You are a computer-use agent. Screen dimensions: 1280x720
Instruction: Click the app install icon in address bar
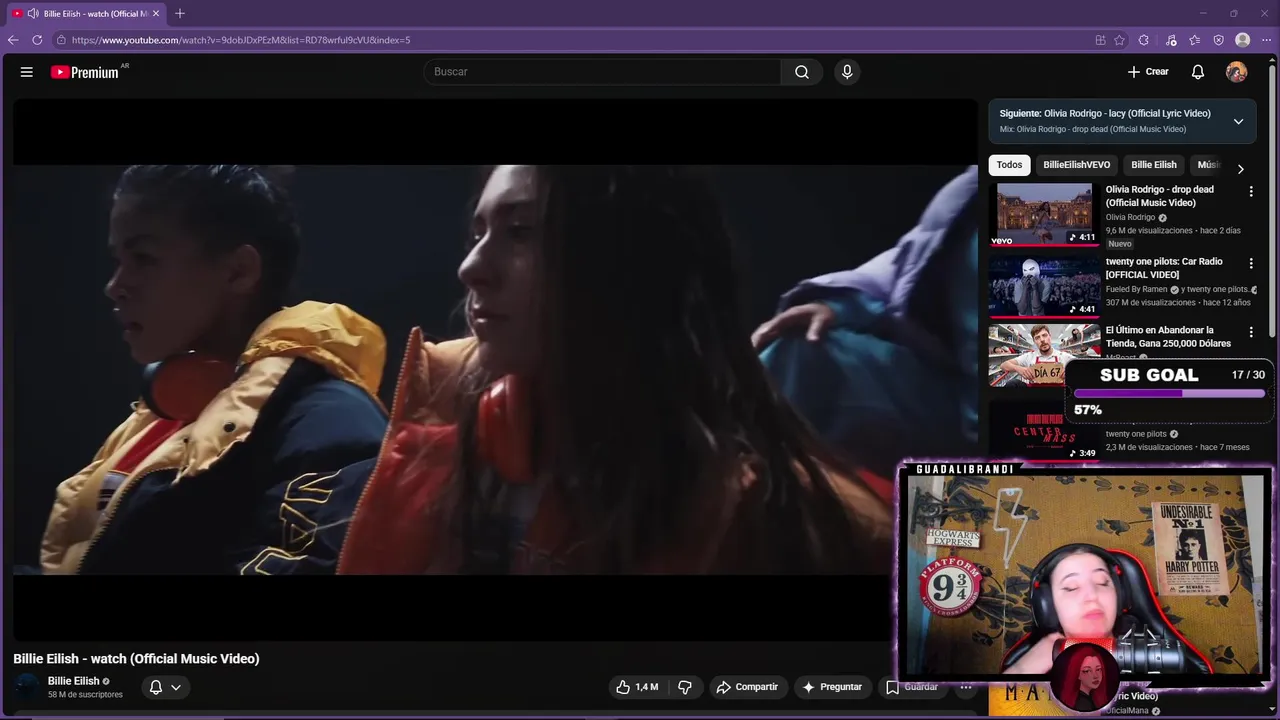pyautogui.click(x=1100, y=40)
